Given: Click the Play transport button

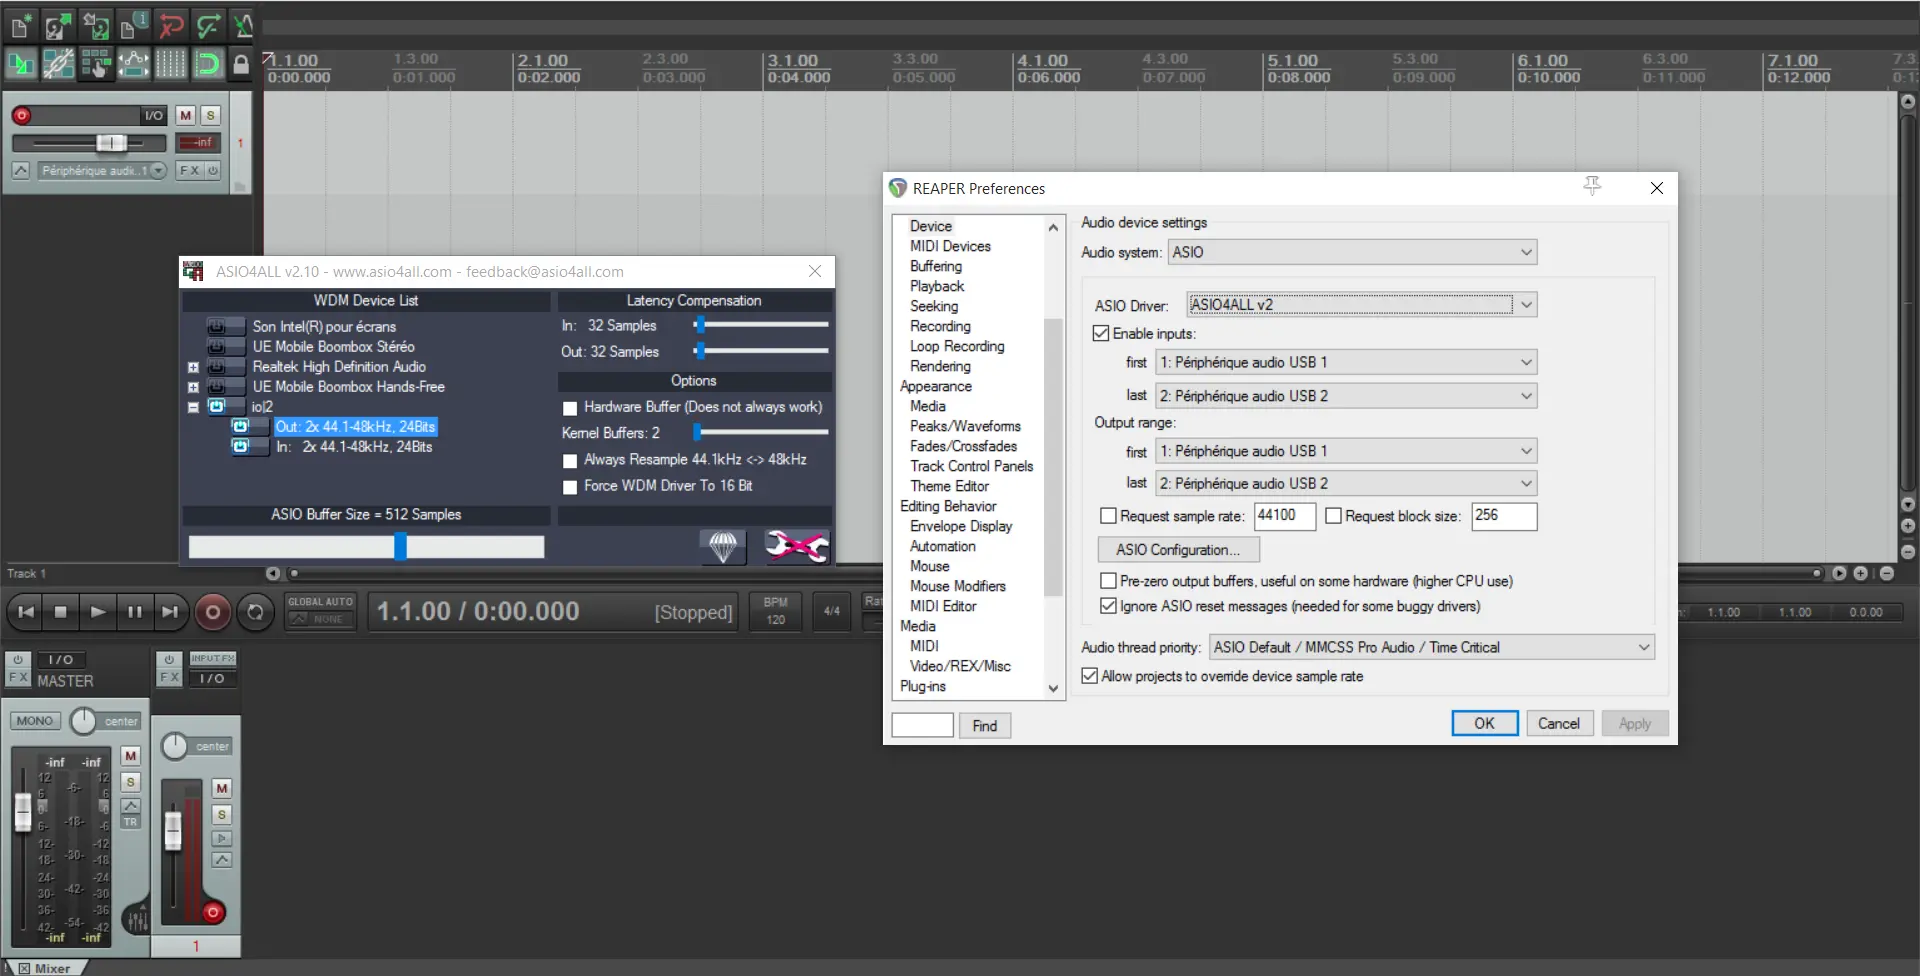Looking at the screenshot, I should click(97, 612).
